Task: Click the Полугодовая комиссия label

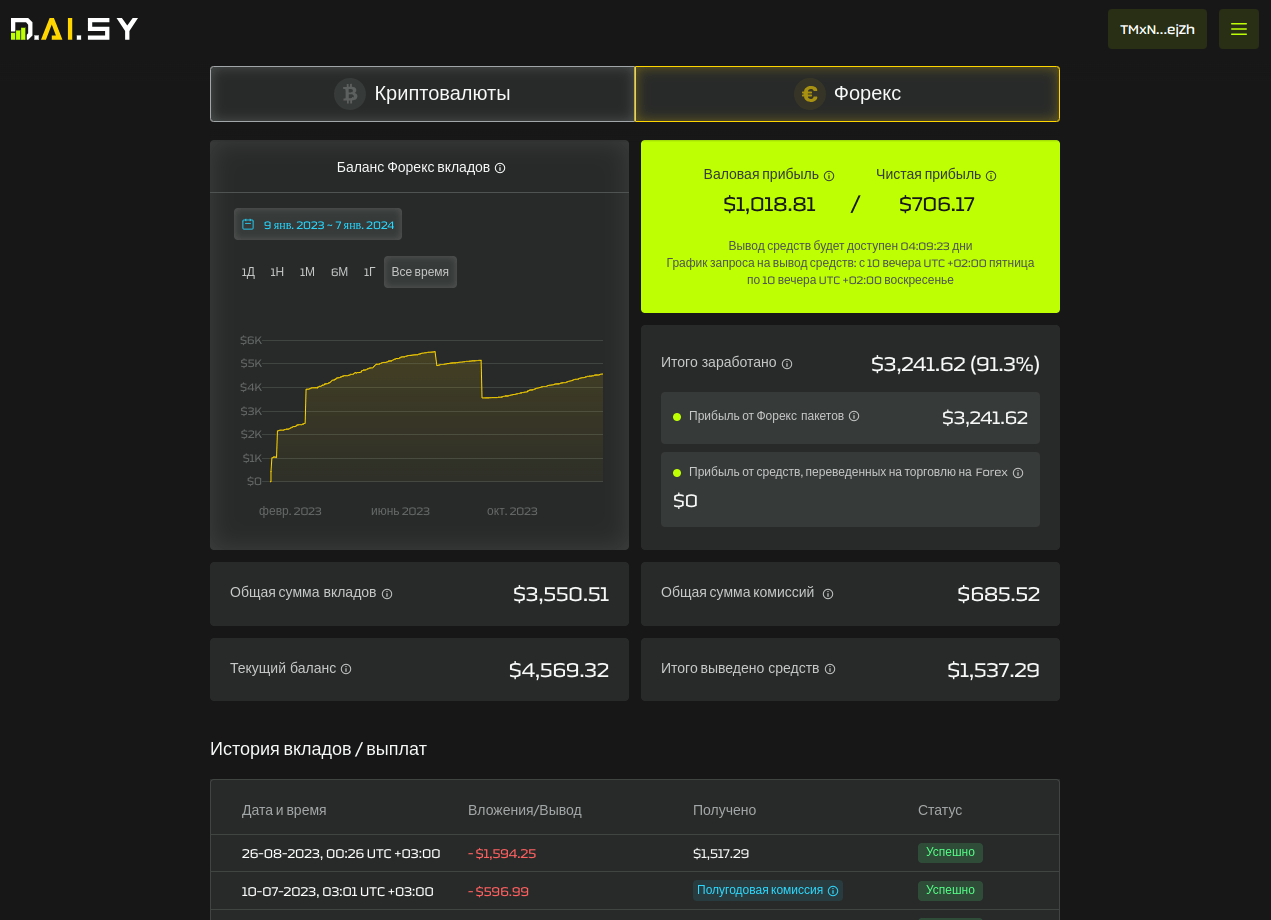Action: 760,890
